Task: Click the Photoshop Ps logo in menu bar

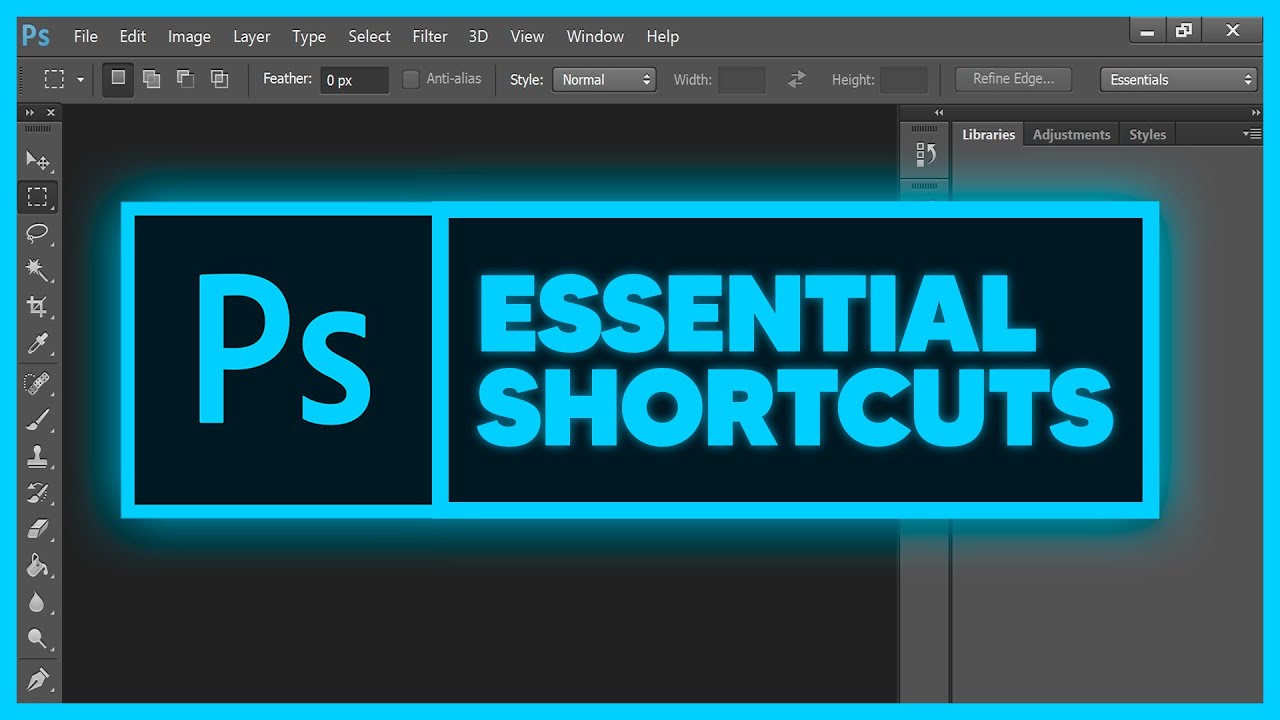Action: point(36,36)
